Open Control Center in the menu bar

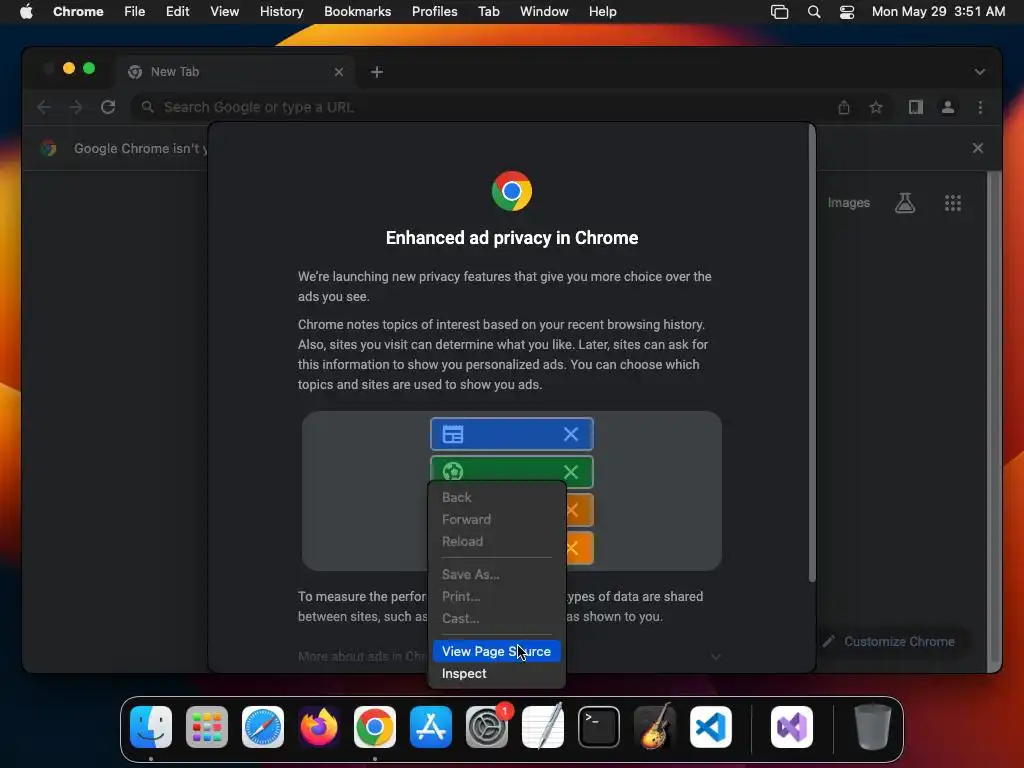(x=847, y=12)
